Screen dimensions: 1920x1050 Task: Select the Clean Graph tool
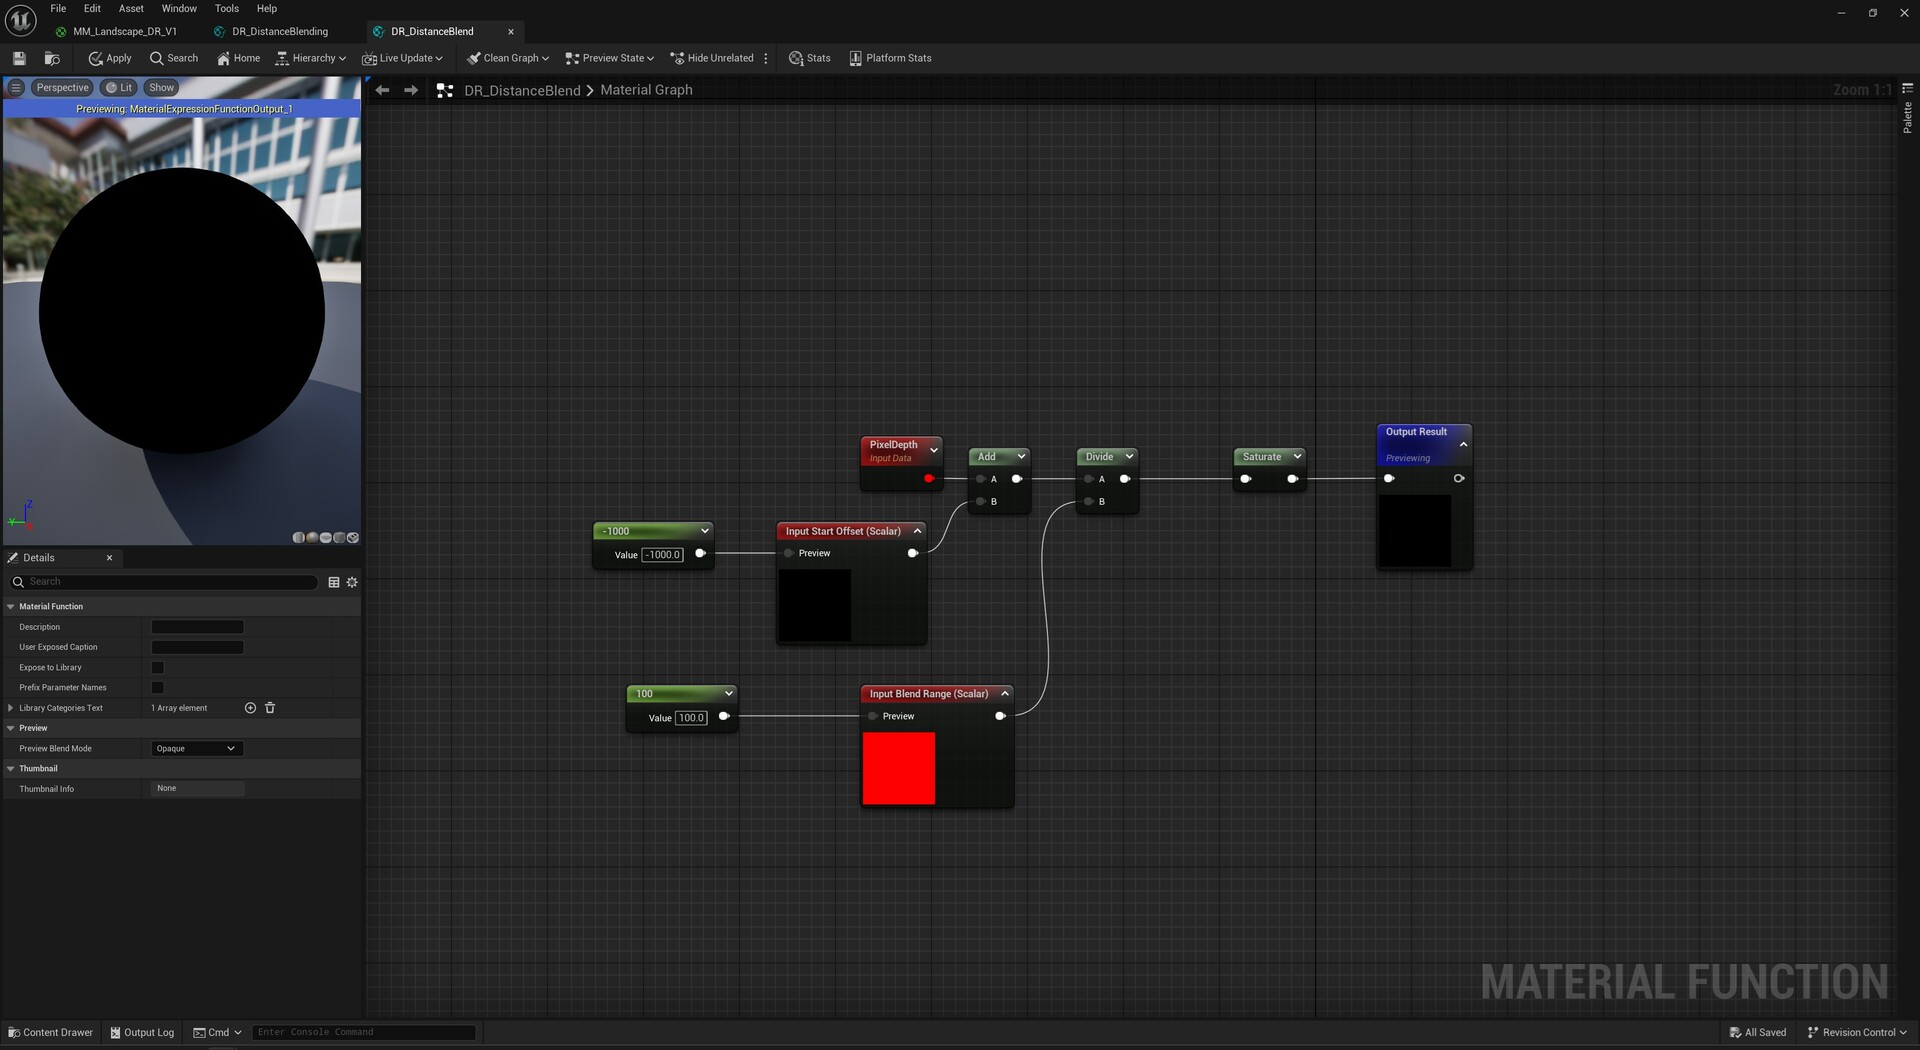pyautogui.click(x=507, y=58)
